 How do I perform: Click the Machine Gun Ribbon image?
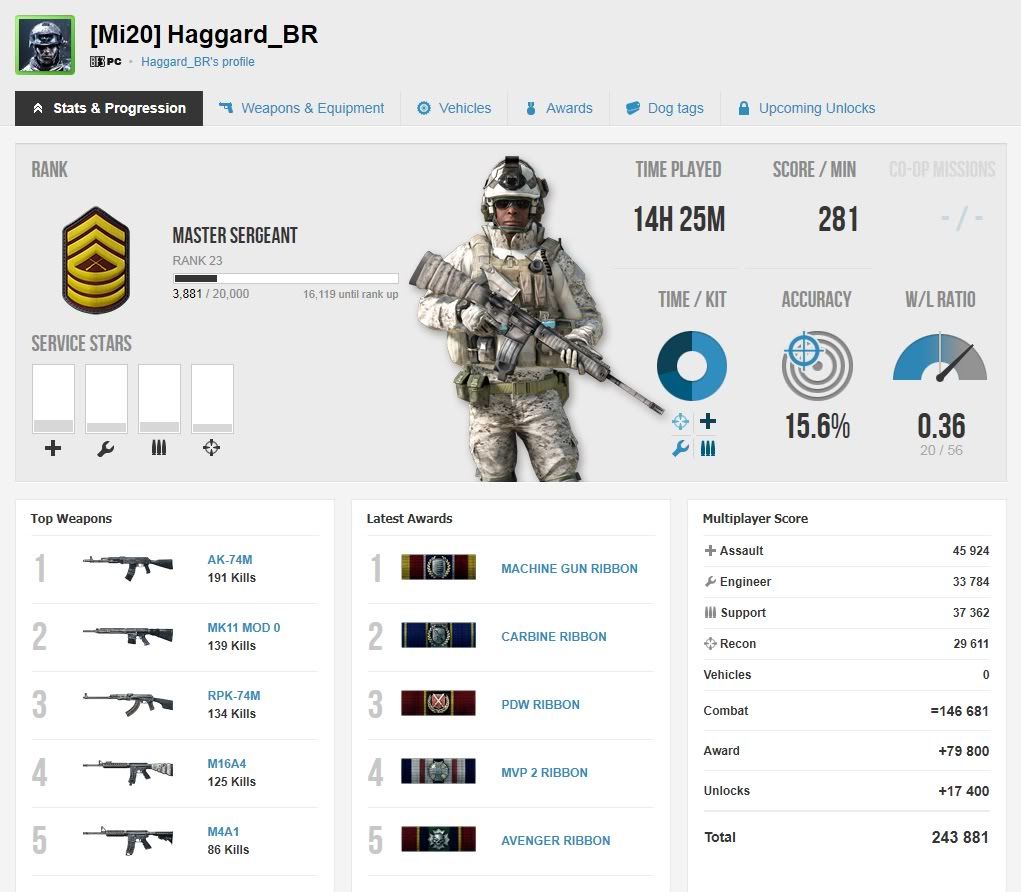[438, 568]
